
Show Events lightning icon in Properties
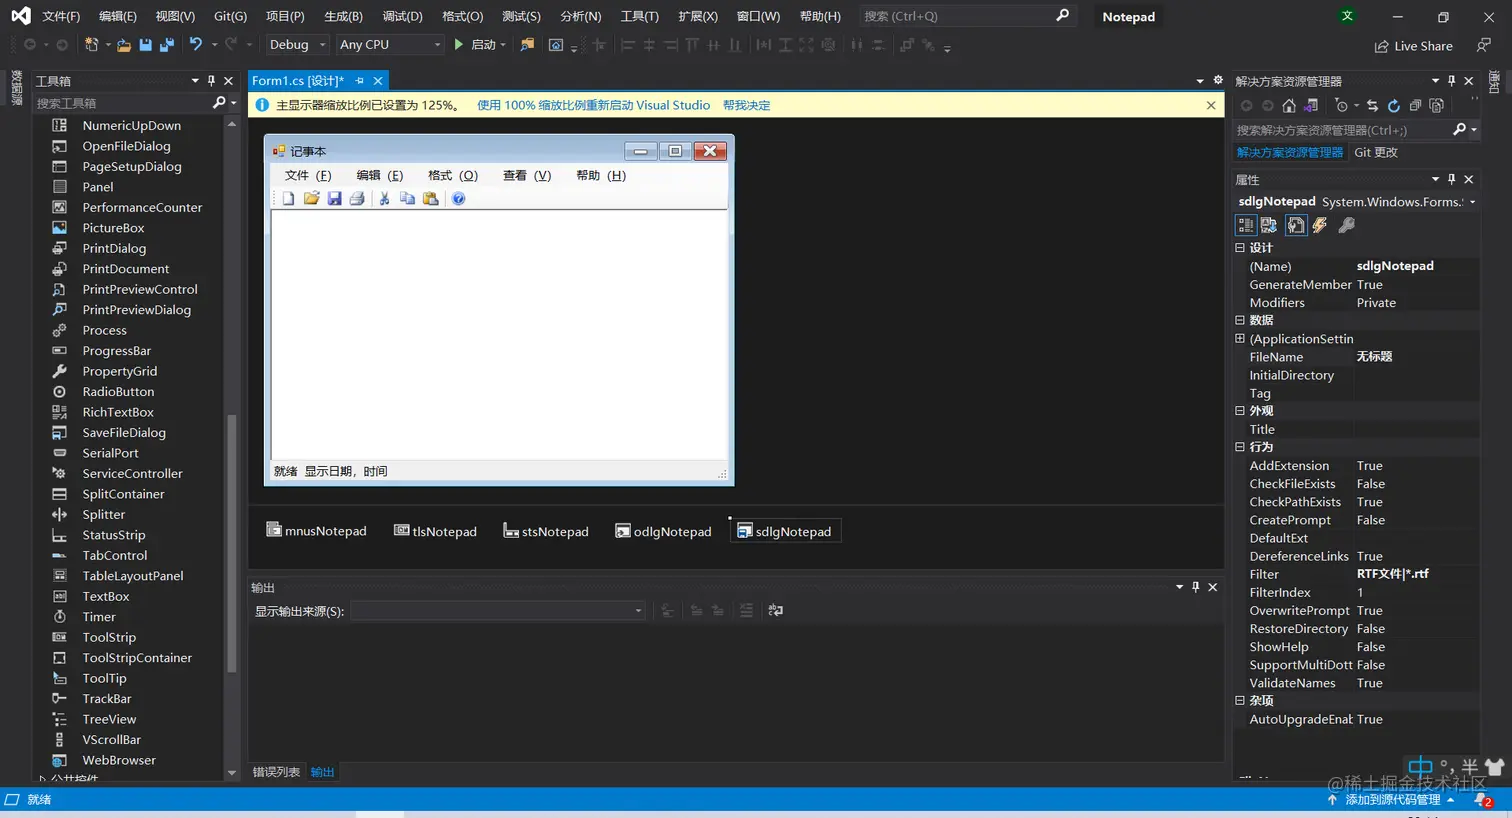tap(1320, 225)
